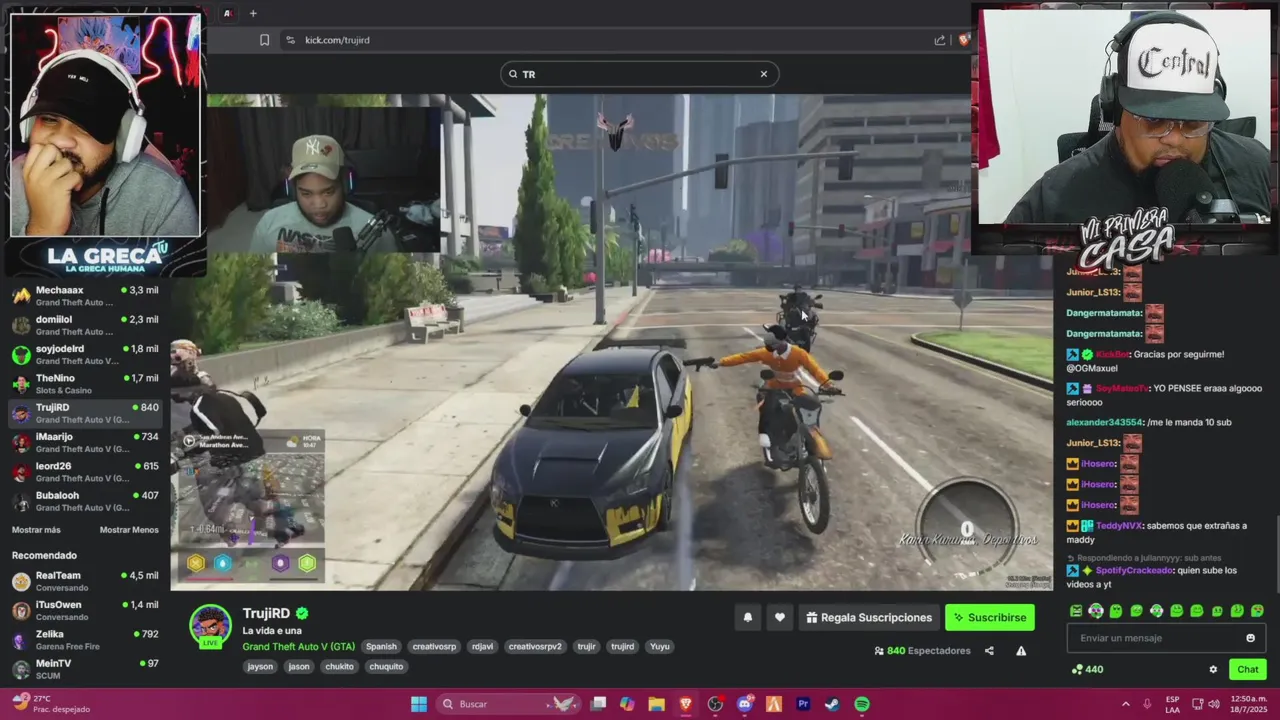This screenshot has height=720, width=1280.
Task: Click the taskbar Buscar search box
Action: [x=510, y=704]
